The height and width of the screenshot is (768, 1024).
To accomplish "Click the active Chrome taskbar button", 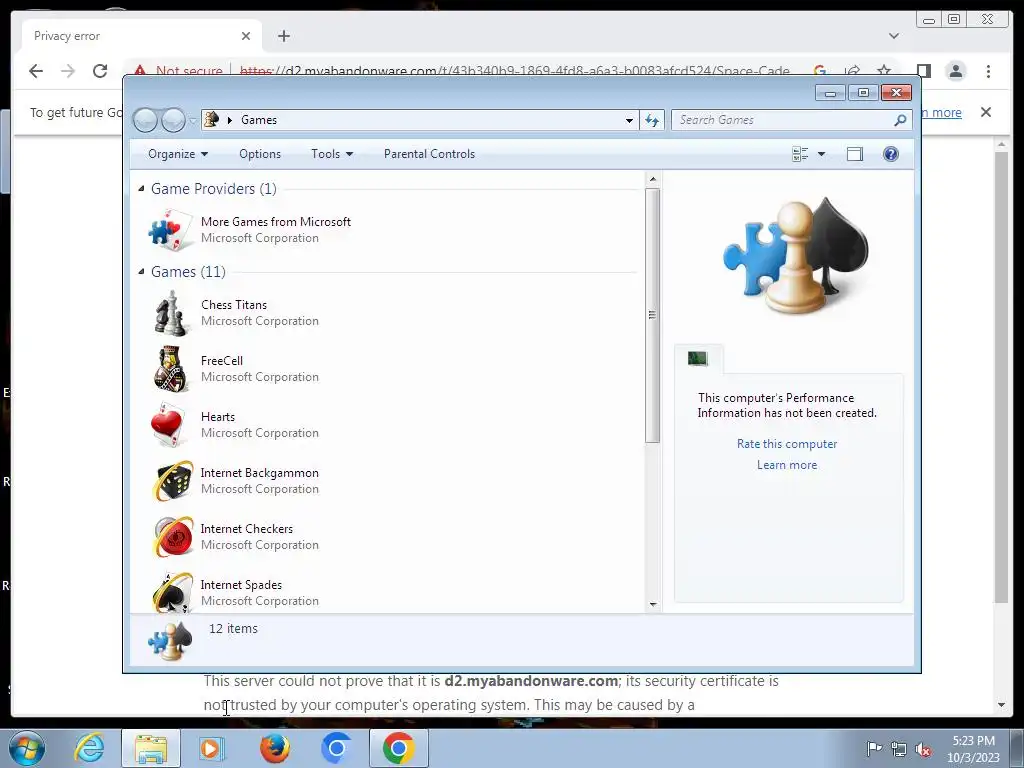I will (398, 748).
